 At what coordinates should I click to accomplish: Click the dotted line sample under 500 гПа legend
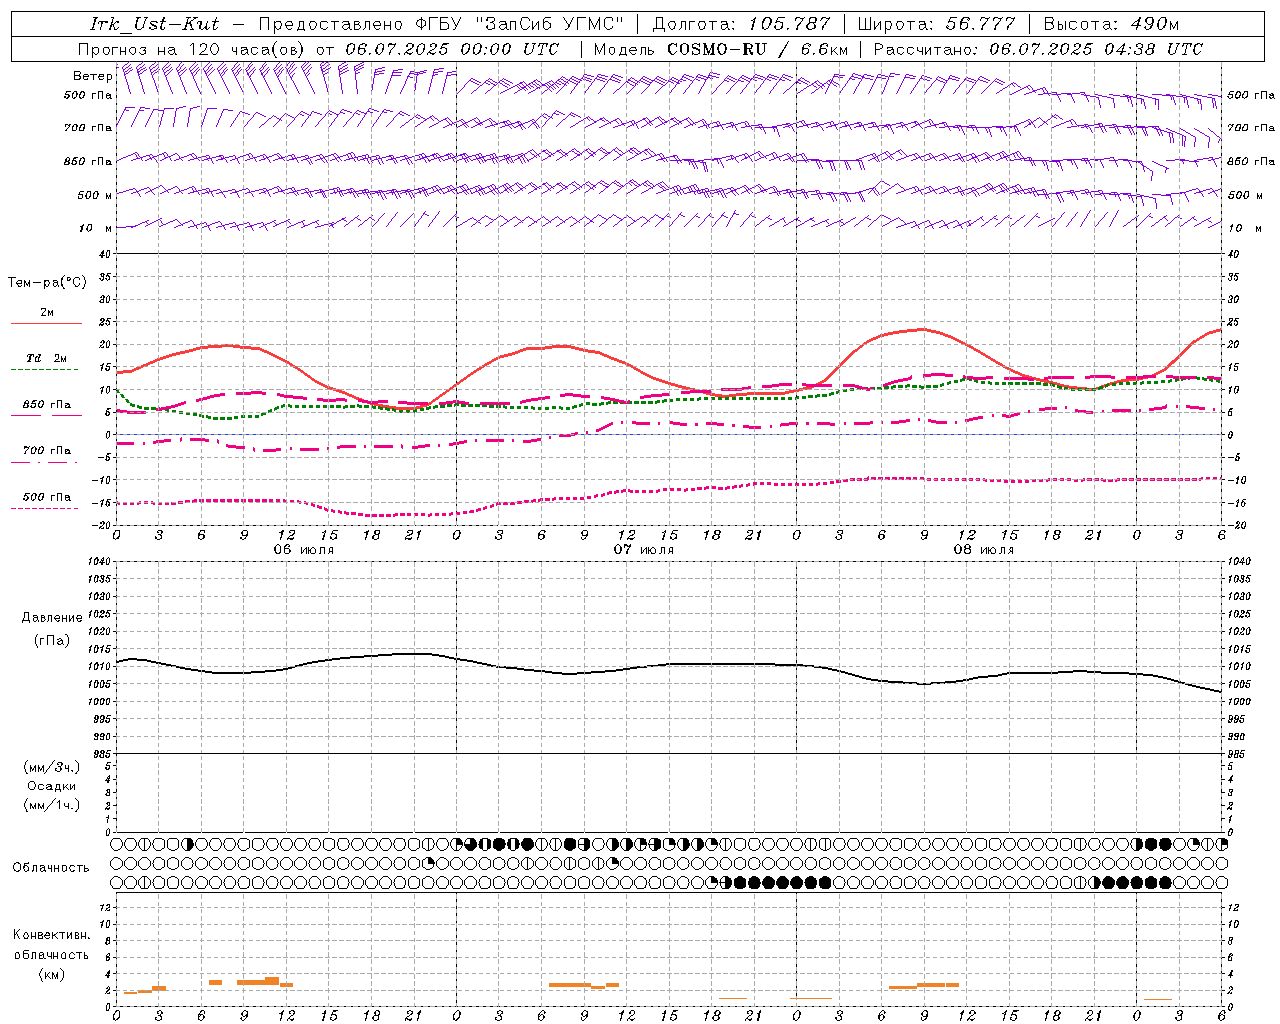[x=45, y=508]
